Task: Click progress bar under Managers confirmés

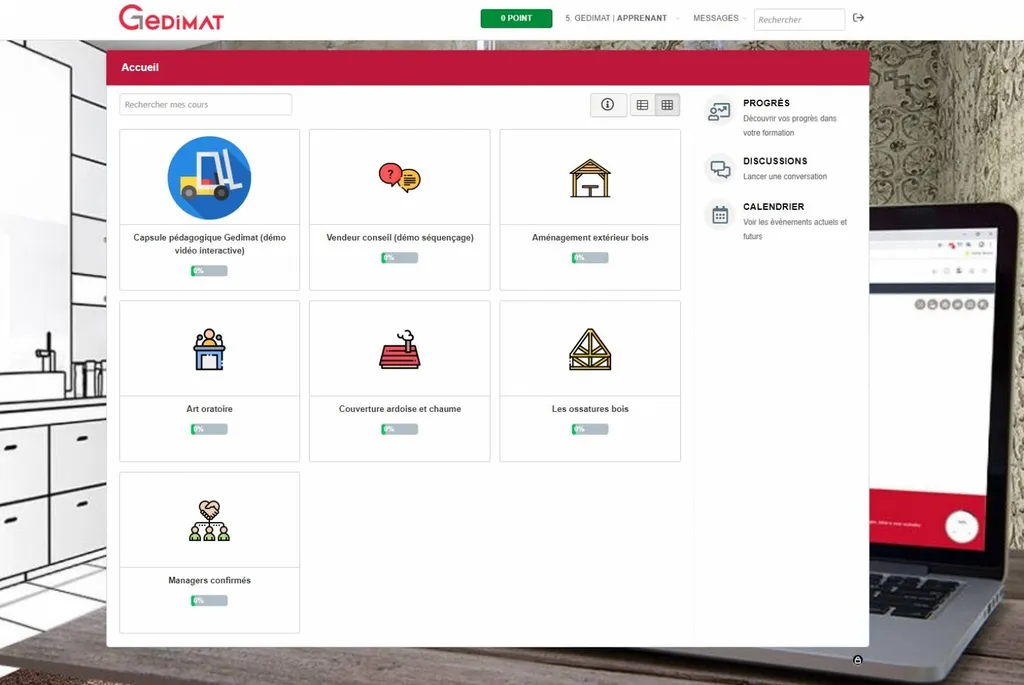Action: pos(209,601)
